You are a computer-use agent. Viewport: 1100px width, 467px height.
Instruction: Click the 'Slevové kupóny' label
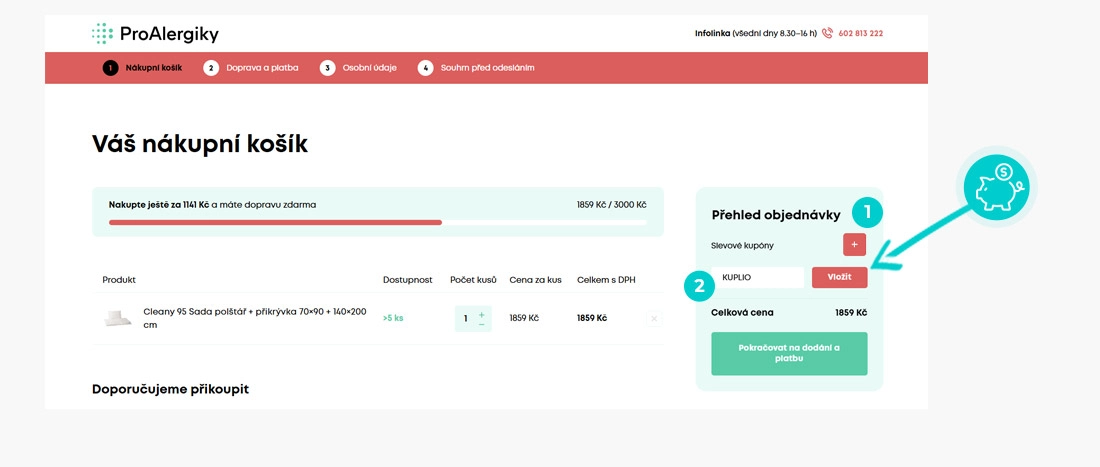pyautogui.click(x=743, y=245)
